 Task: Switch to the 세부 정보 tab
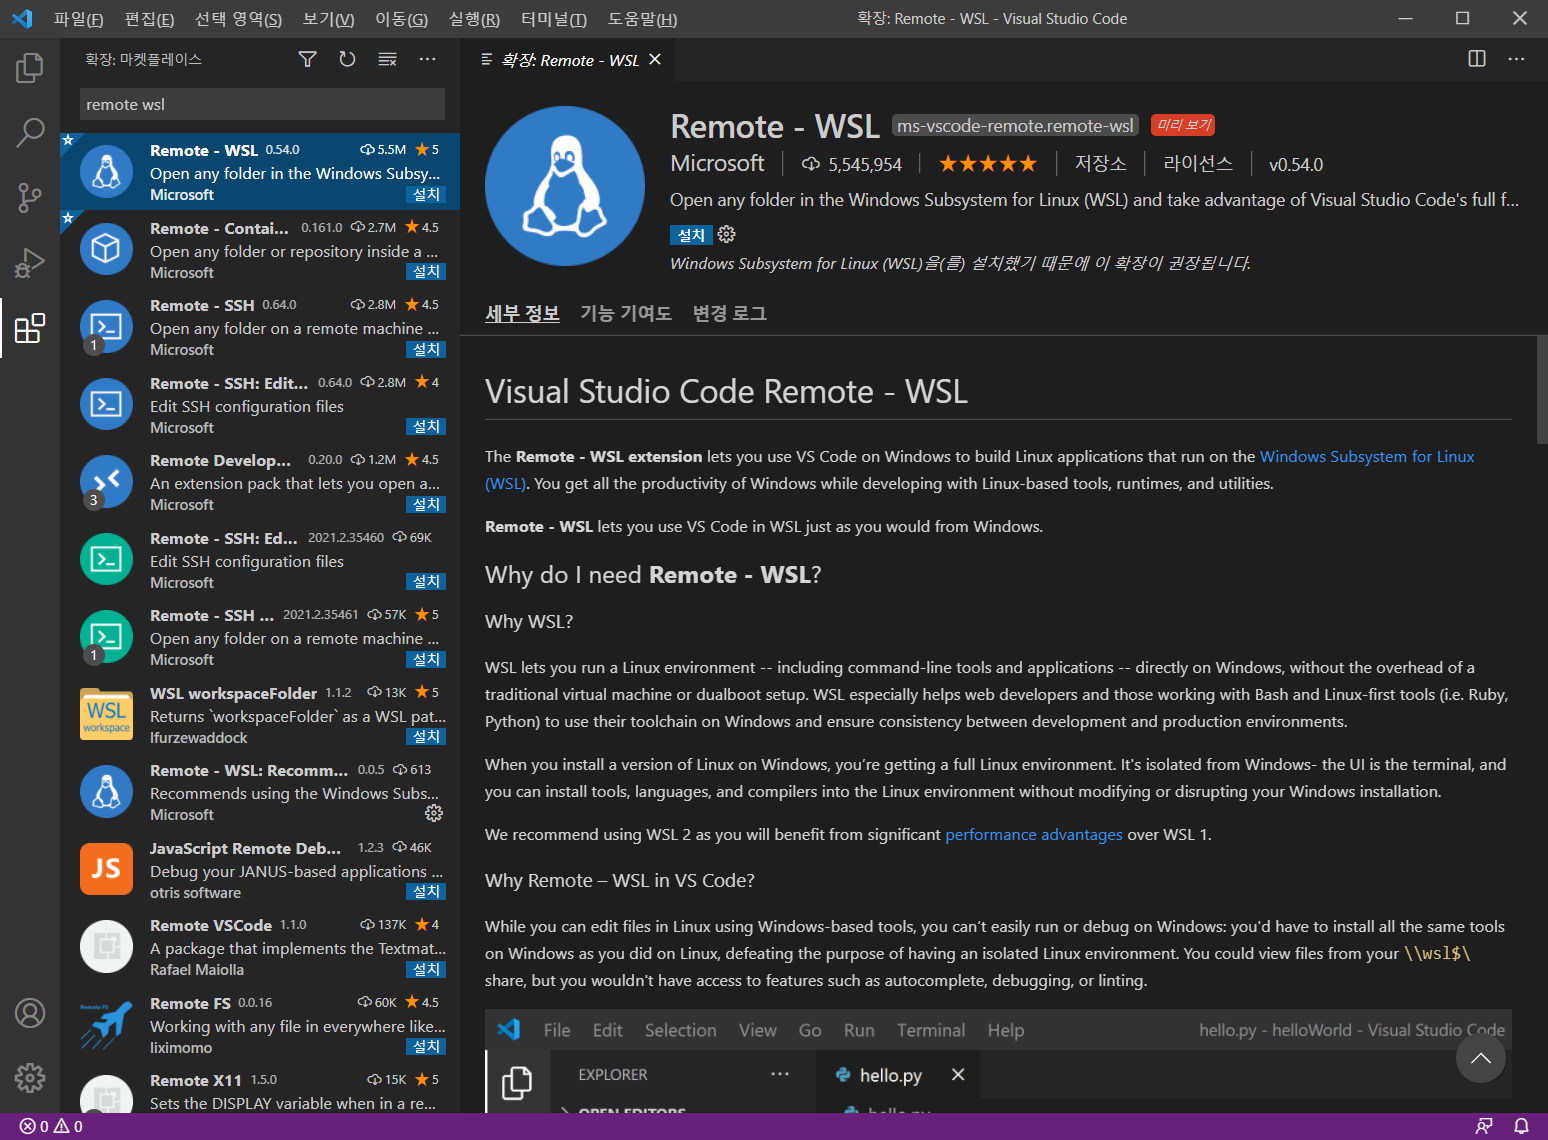[x=522, y=313]
